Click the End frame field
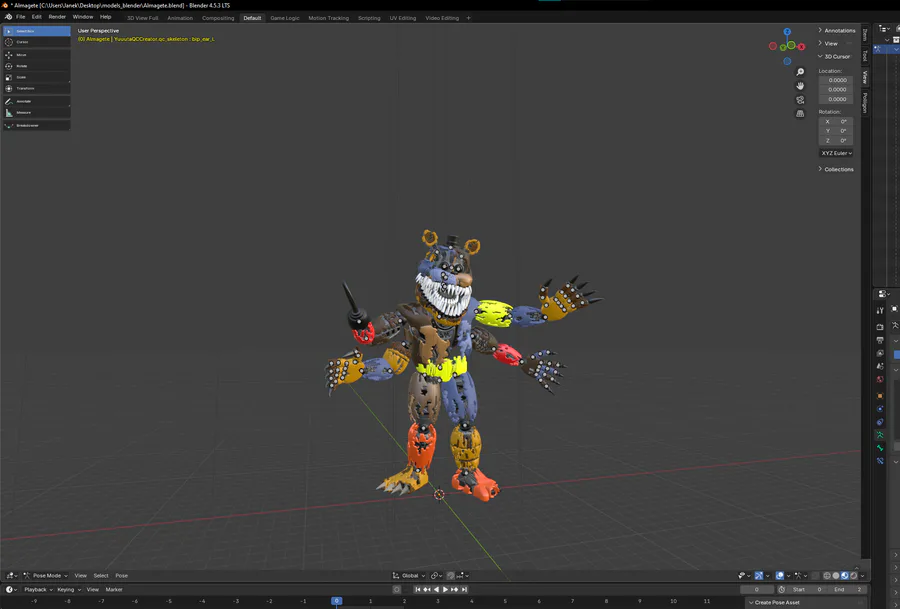The height and width of the screenshot is (609, 900). [x=847, y=589]
